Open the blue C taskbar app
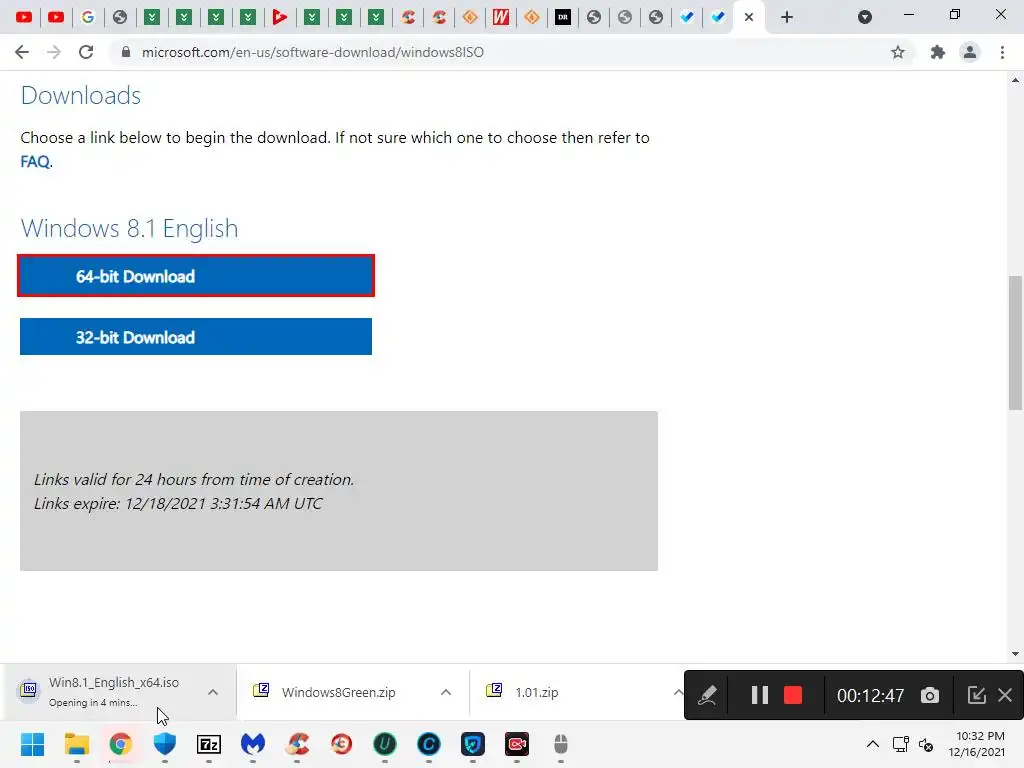The width and height of the screenshot is (1024, 768). (429, 744)
